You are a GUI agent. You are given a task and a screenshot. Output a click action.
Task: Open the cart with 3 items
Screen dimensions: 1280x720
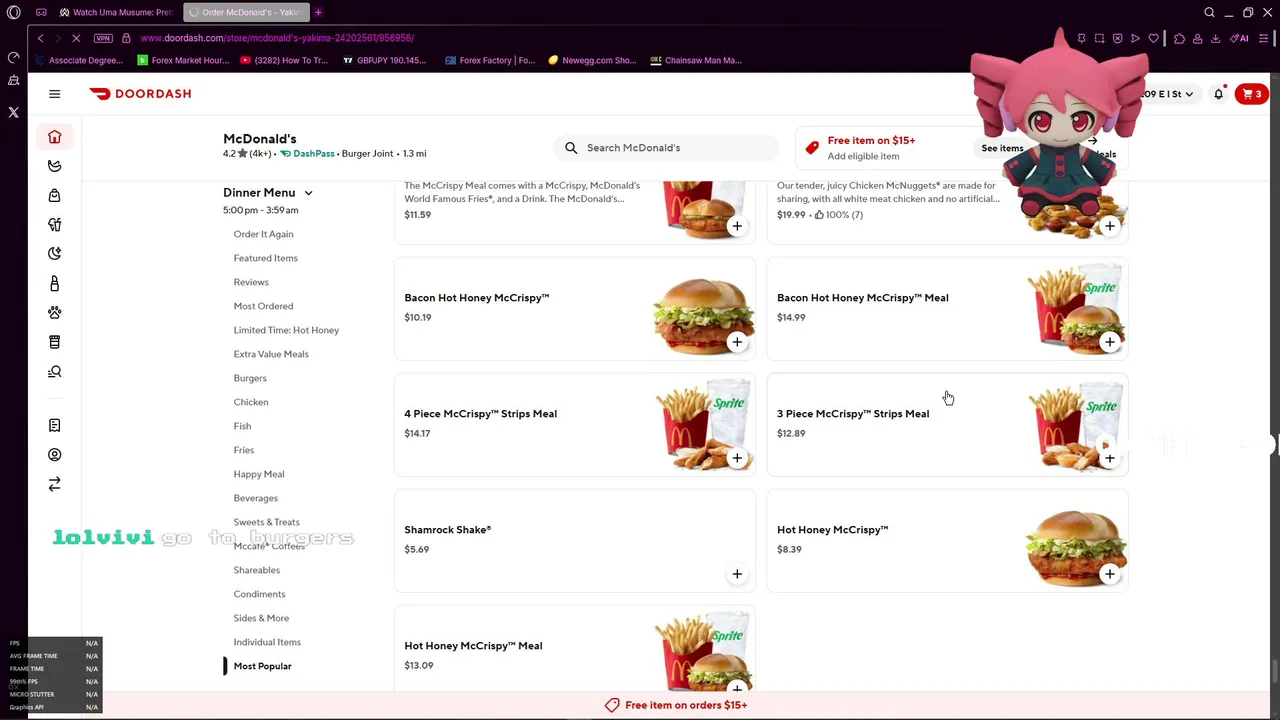[x=1251, y=94]
